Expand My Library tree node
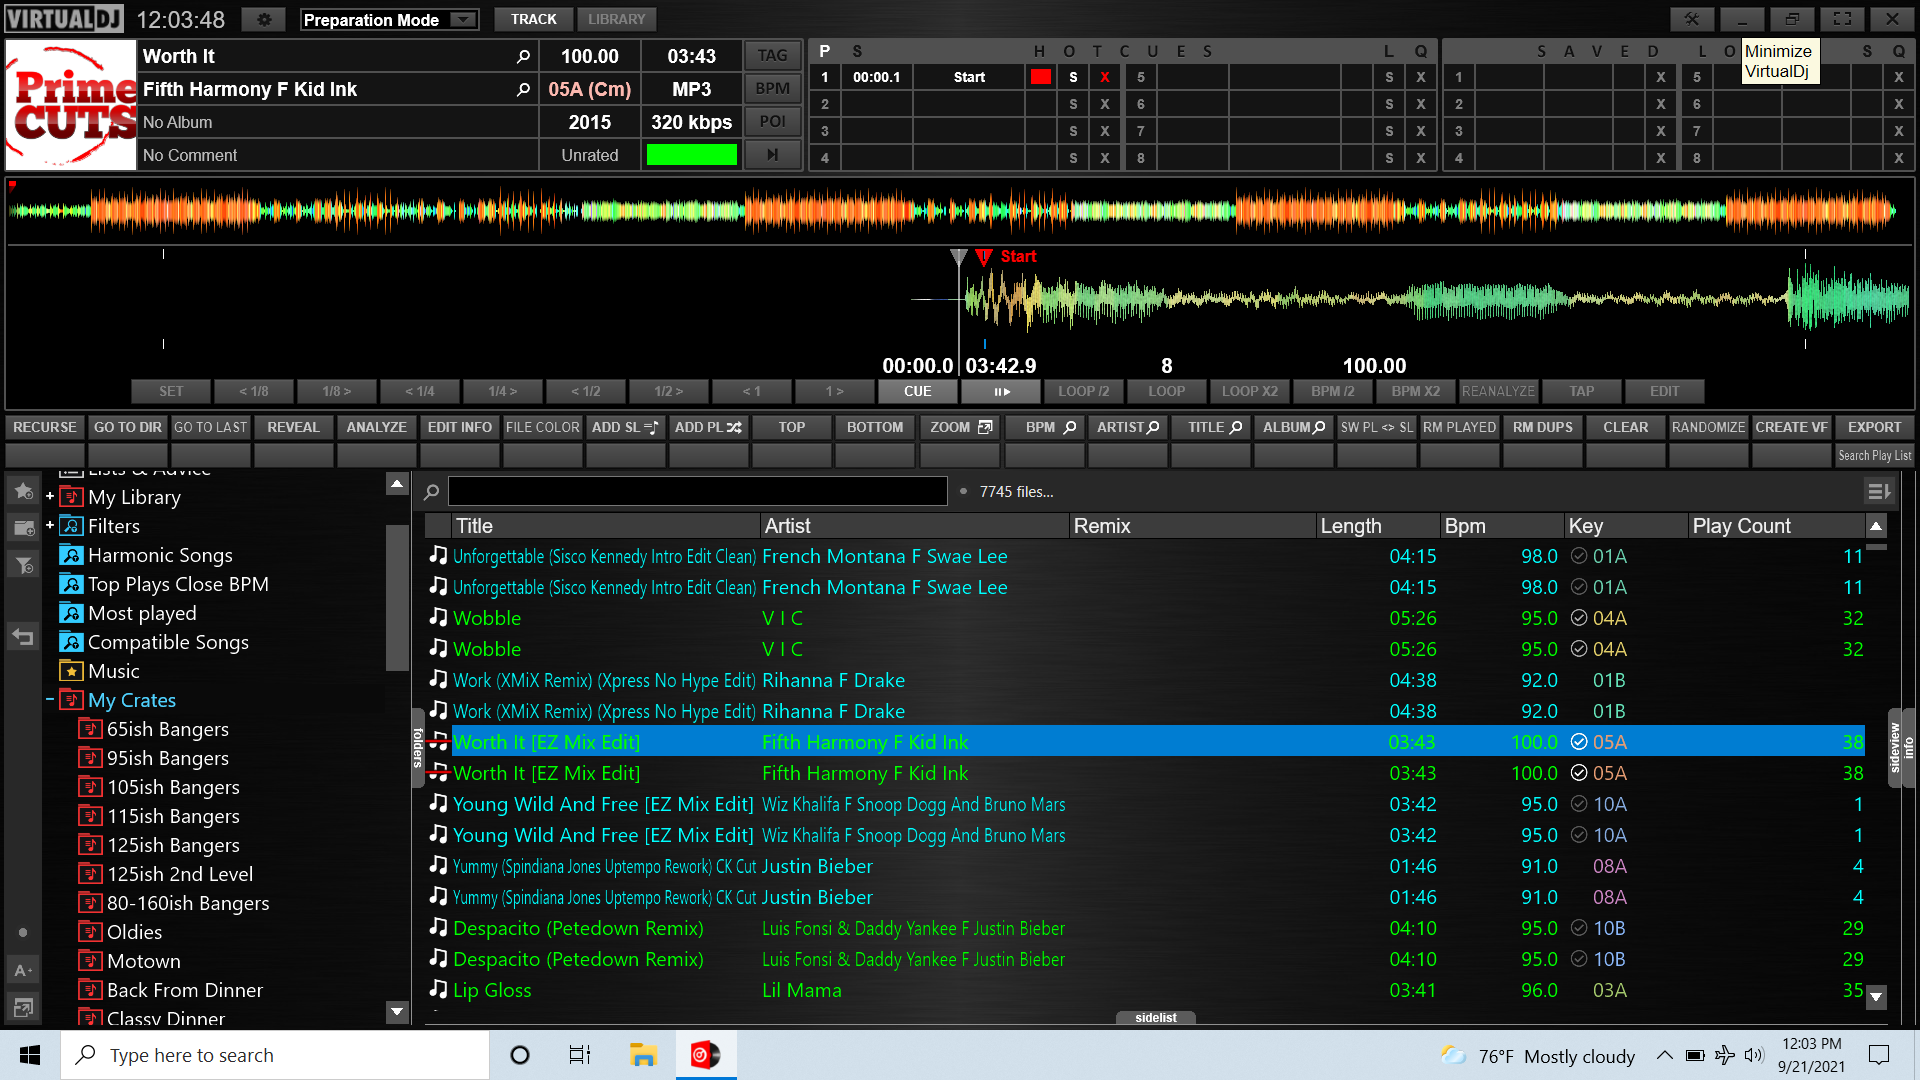Image resolution: width=1920 pixels, height=1080 pixels. [50, 496]
